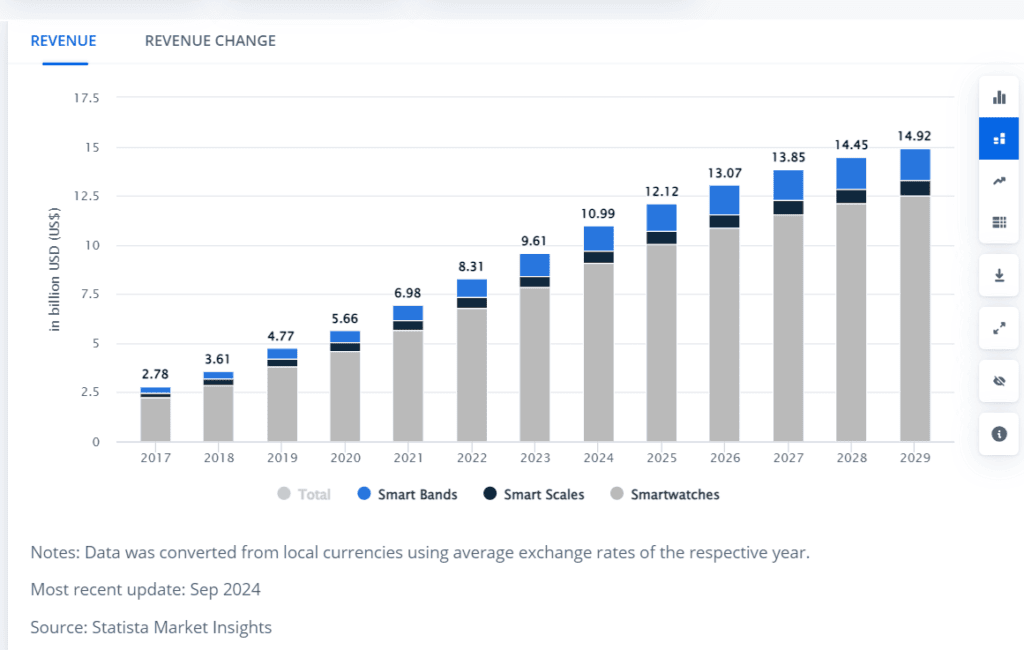Expand chart to fullscreen

coord(998,327)
